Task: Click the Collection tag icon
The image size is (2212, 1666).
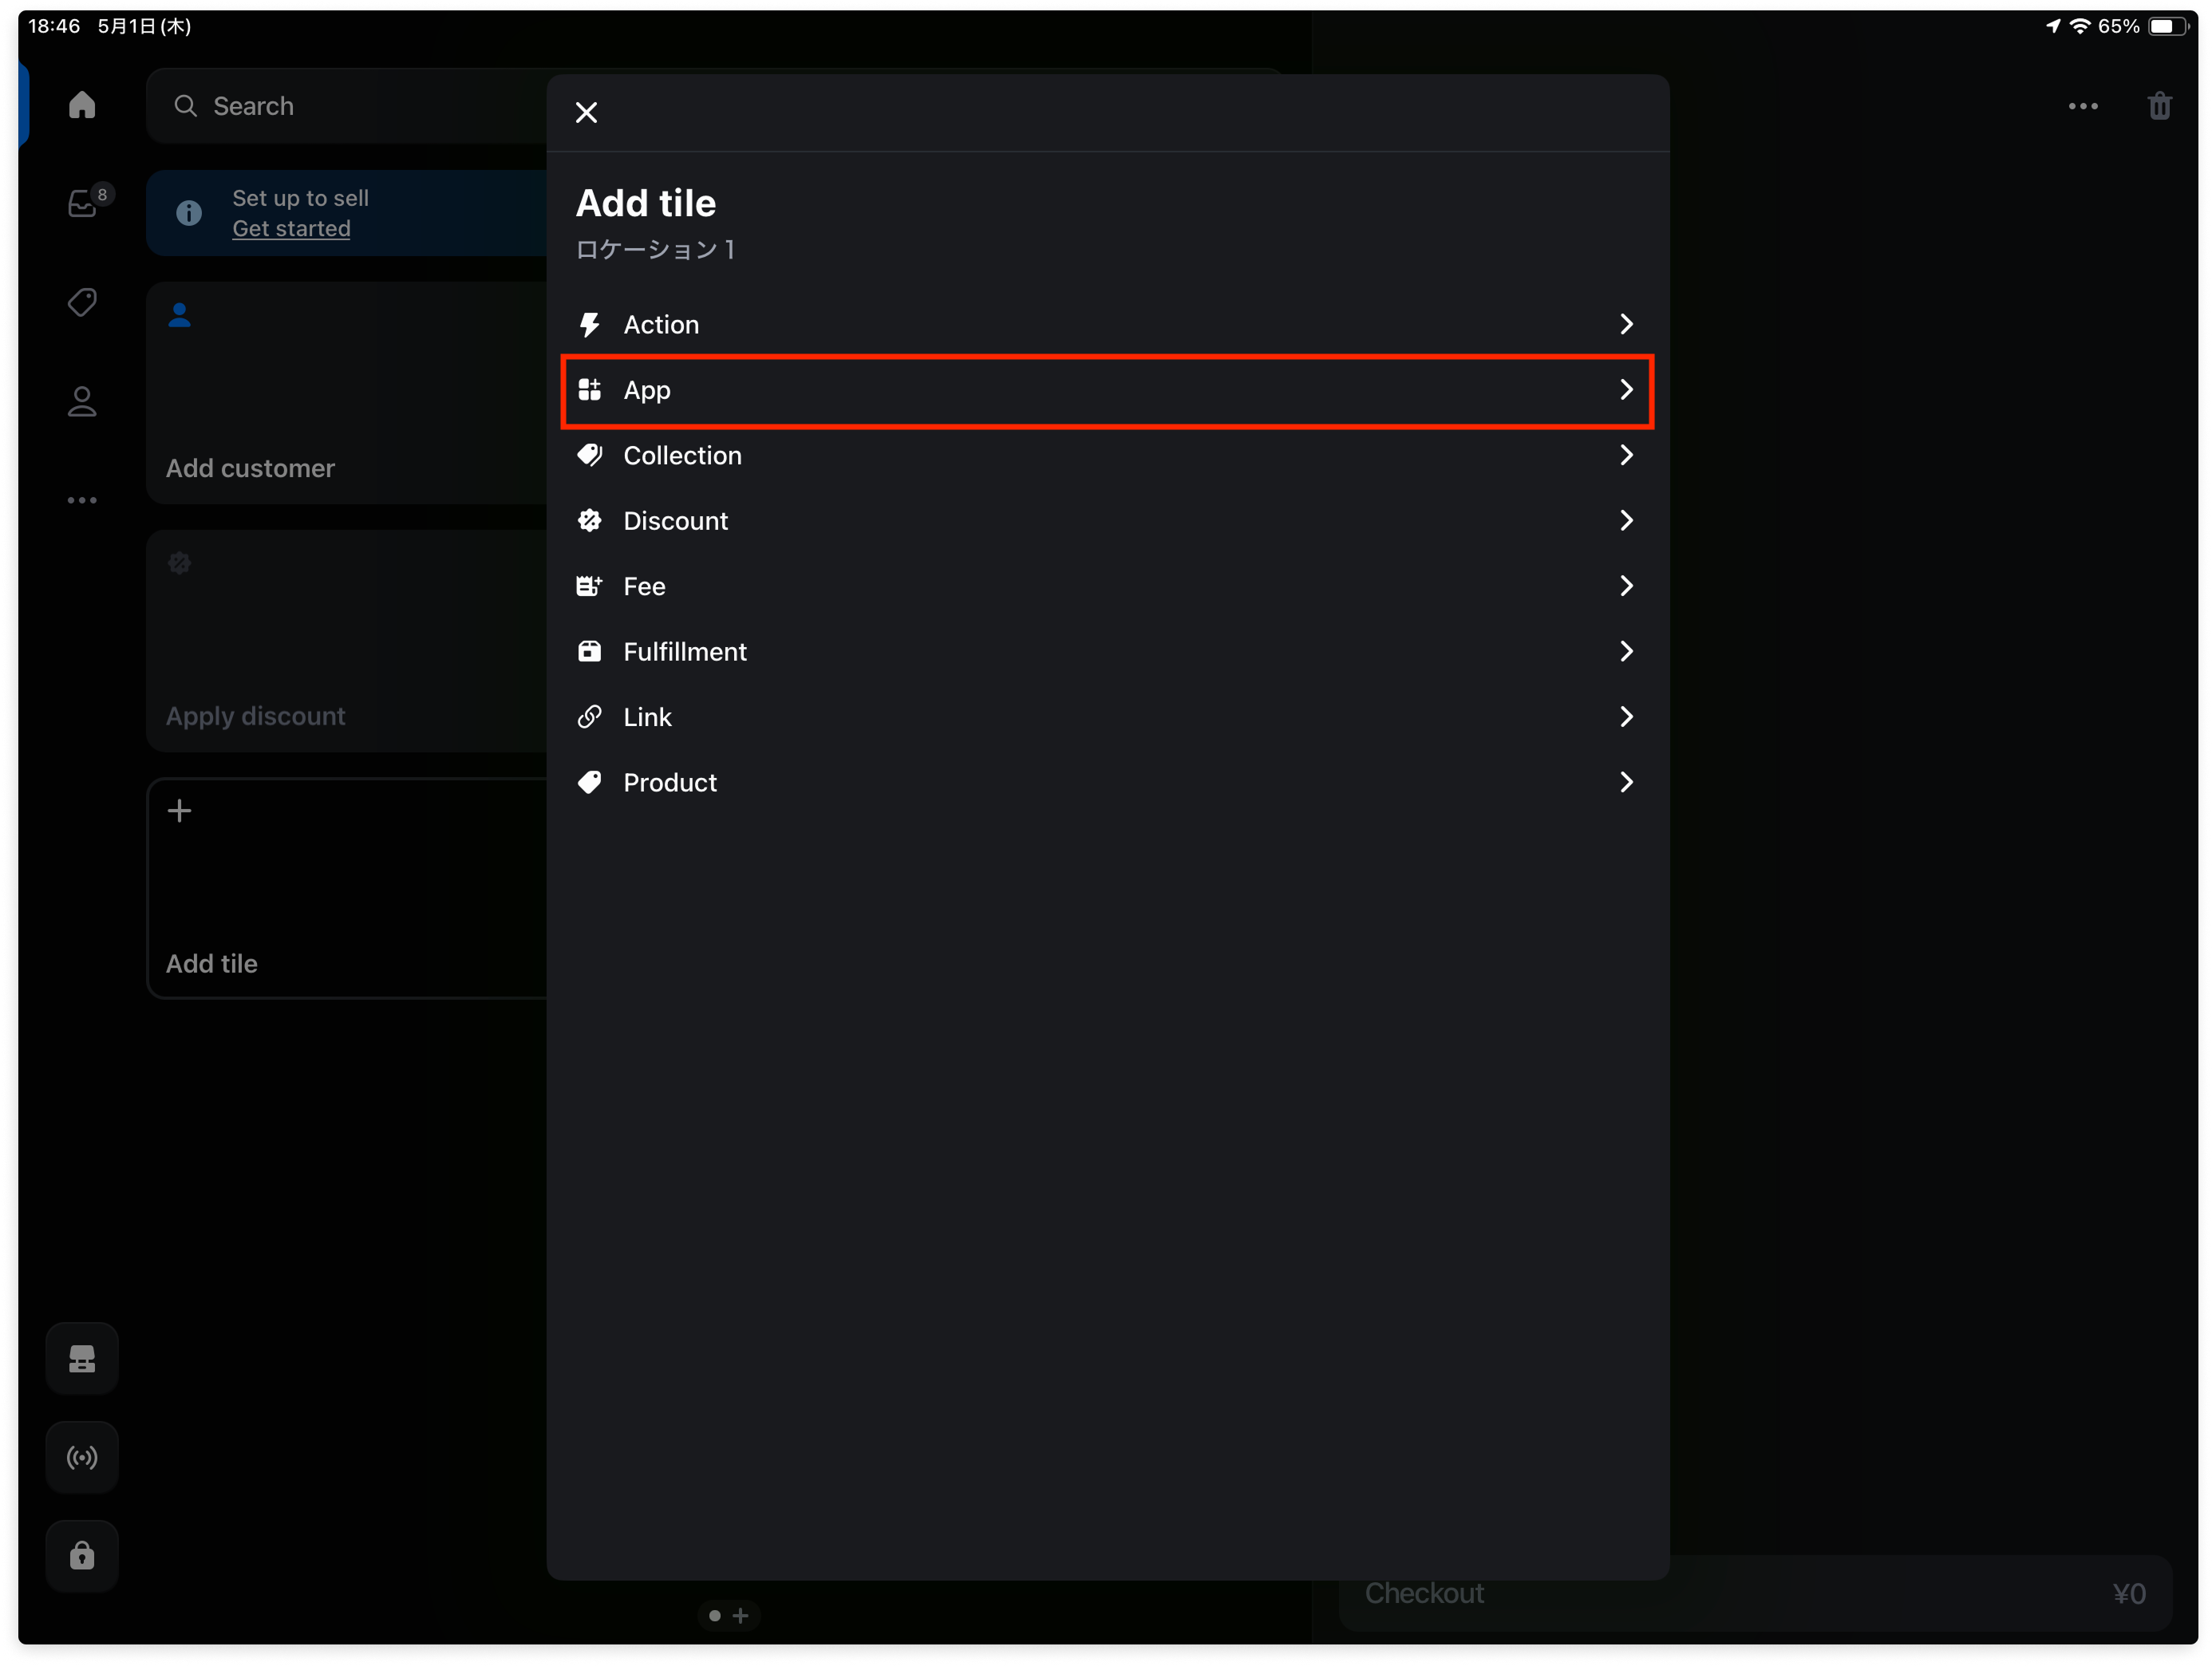Action: click(x=590, y=455)
